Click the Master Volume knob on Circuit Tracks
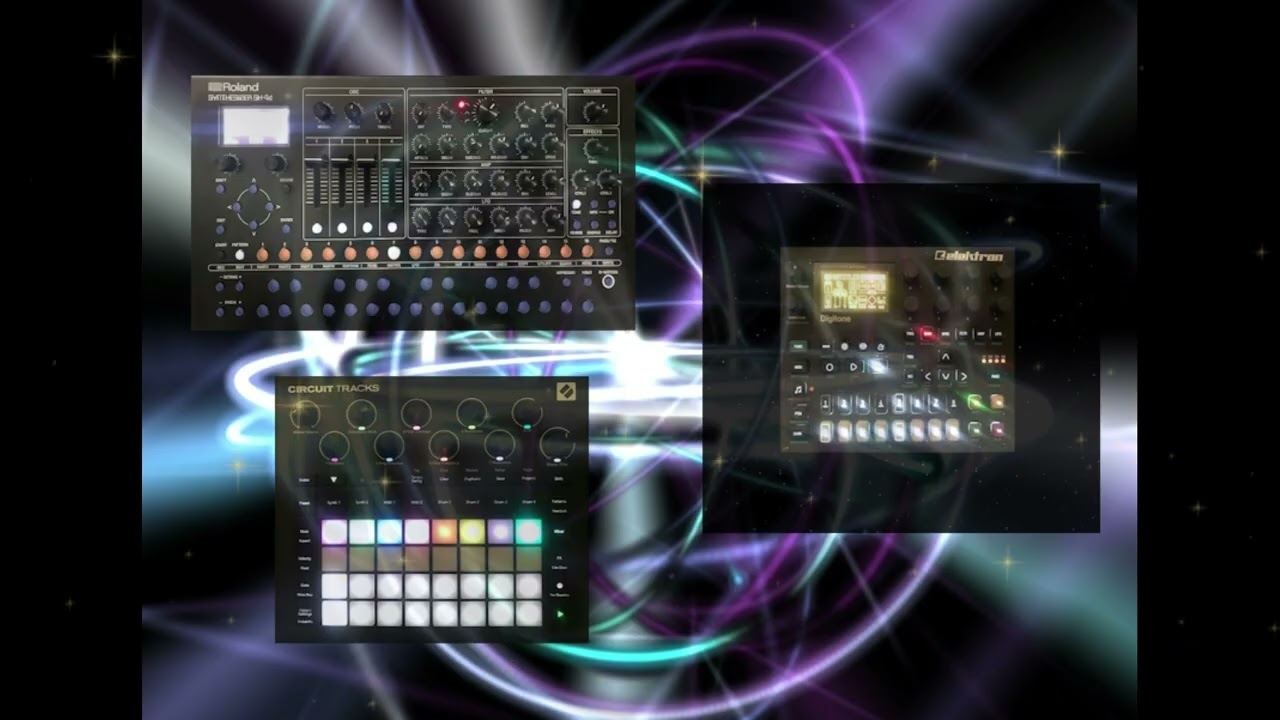This screenshot has height=720, width=1280. pos(305,415)
